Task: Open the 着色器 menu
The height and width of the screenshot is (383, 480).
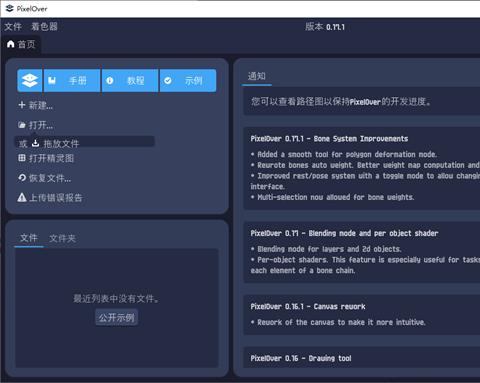Action: (44, 27)
